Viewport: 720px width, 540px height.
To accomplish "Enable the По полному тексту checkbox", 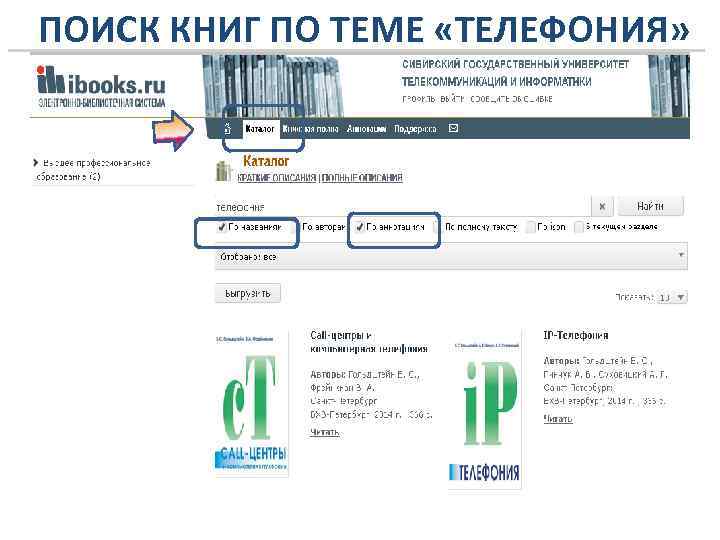I will (437, 227).
